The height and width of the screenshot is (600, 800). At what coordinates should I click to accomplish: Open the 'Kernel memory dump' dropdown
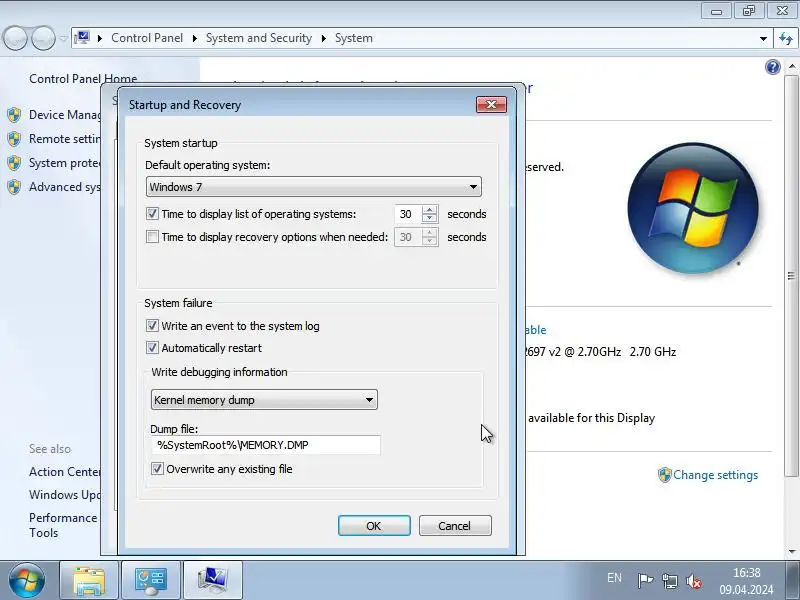(x=264, y=399)
